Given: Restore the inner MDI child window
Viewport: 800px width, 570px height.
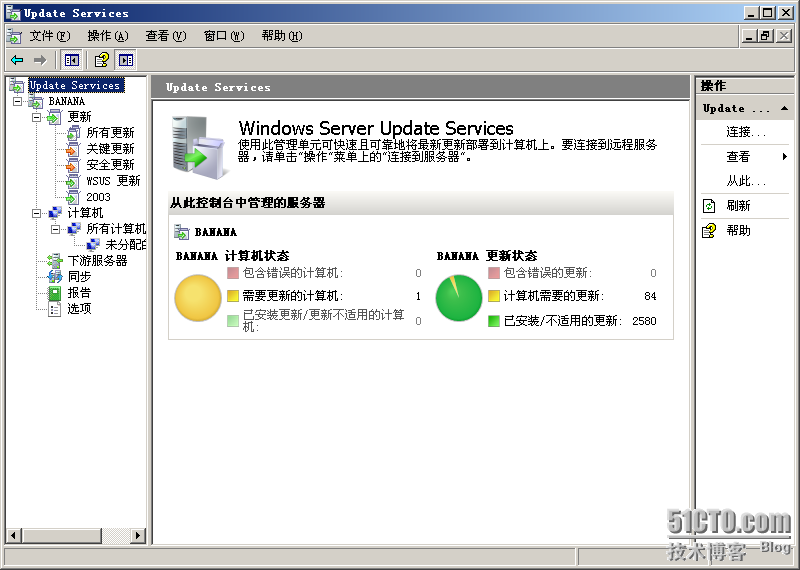Looking at the screenshot, I should tap(765, 36).
